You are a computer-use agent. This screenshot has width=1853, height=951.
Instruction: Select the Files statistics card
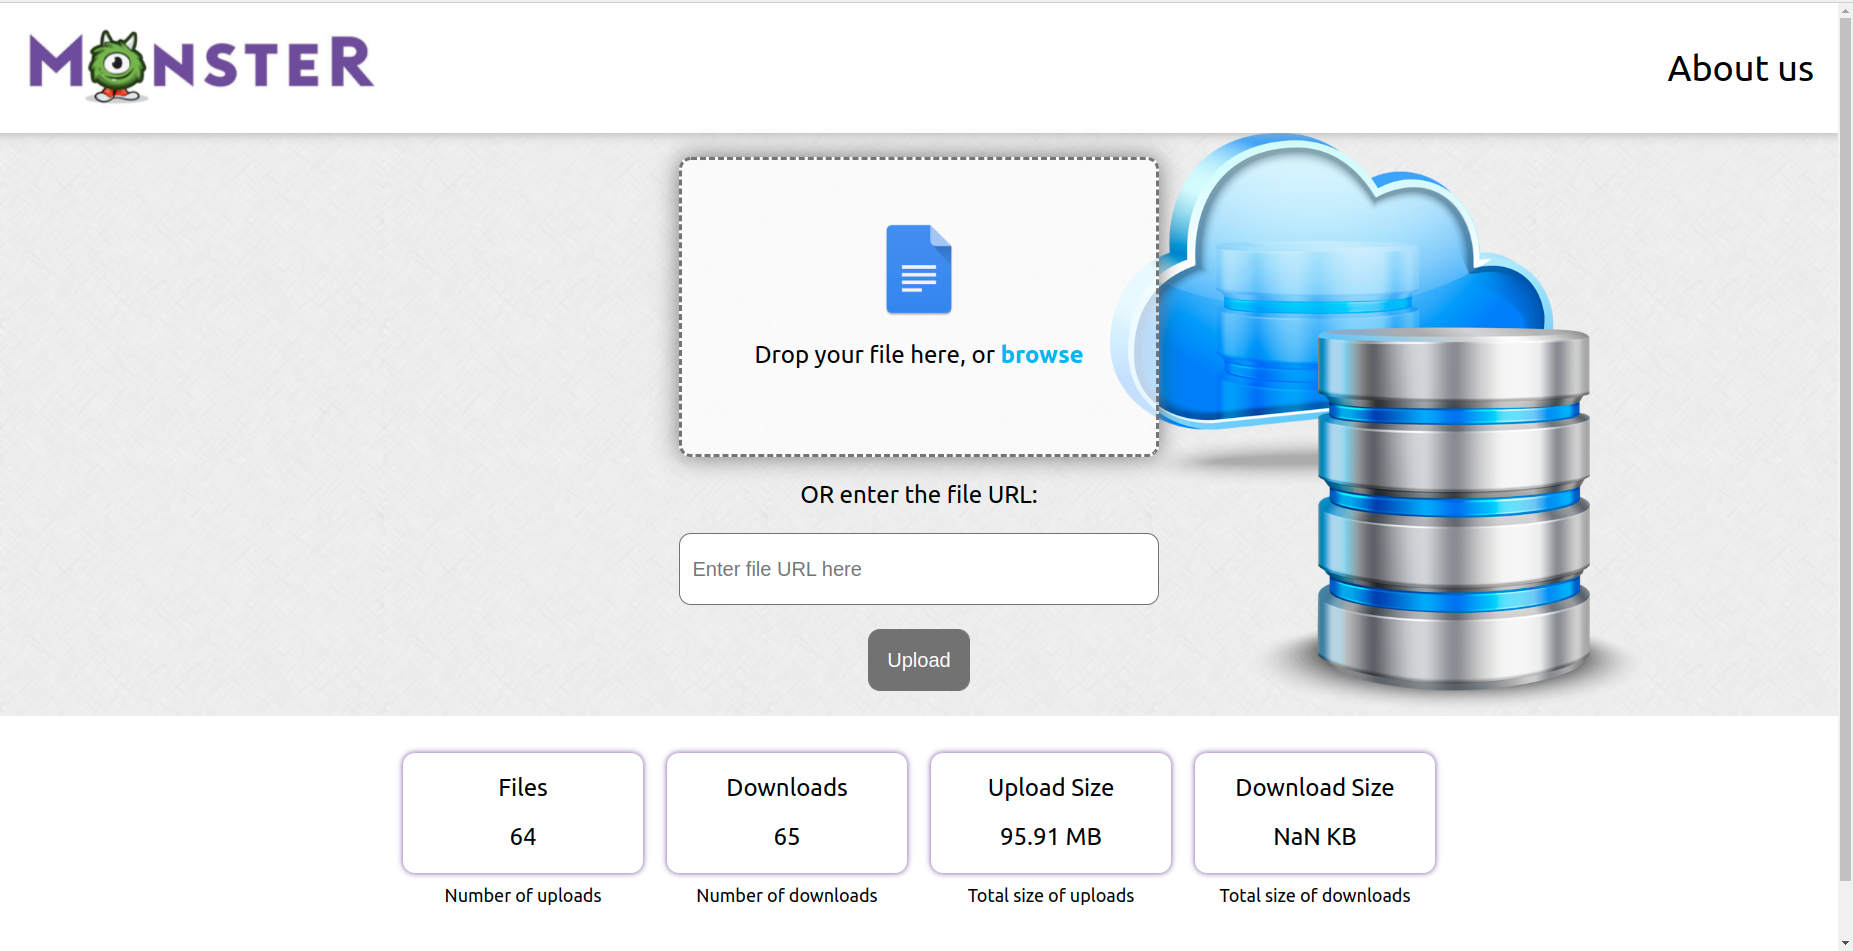pos(523,813)
